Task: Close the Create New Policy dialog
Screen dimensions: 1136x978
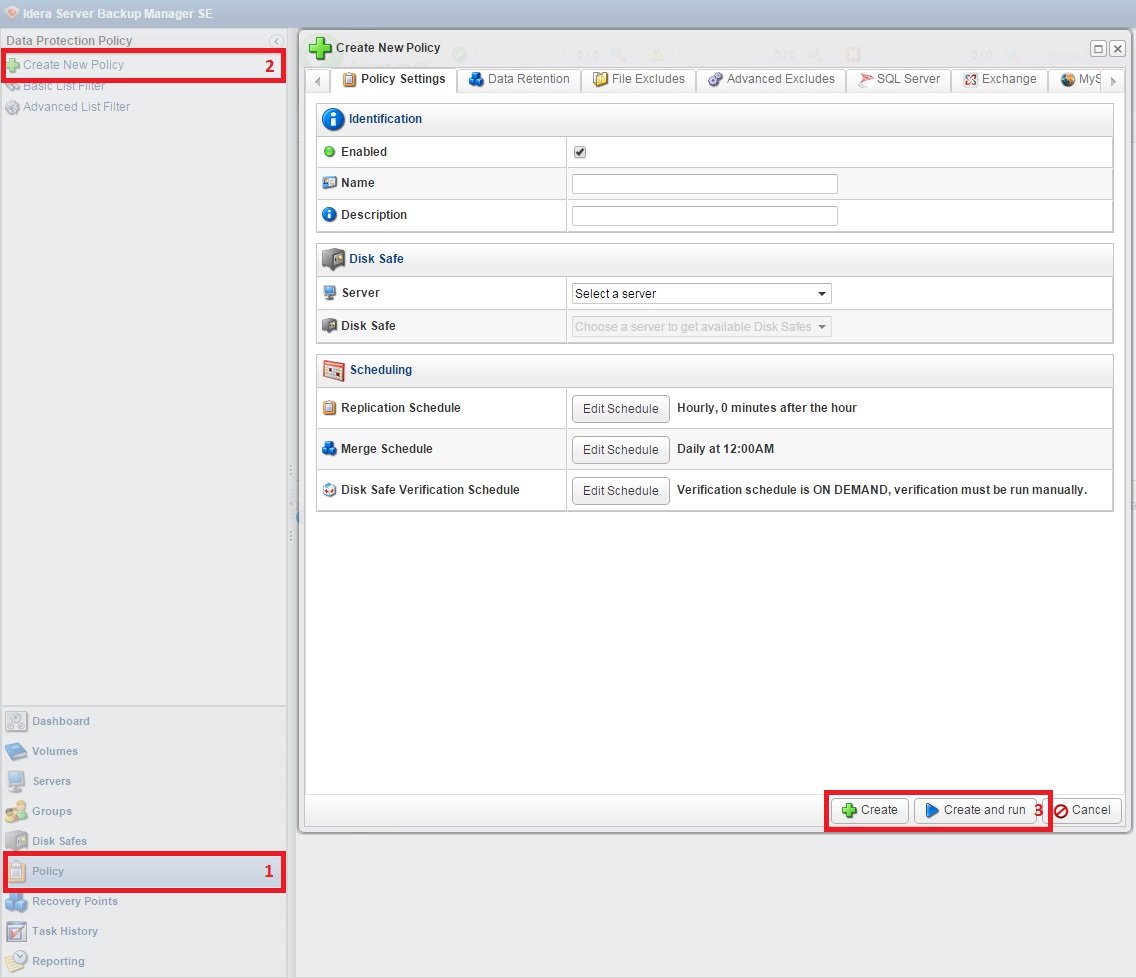Action: coord(1117,49)
